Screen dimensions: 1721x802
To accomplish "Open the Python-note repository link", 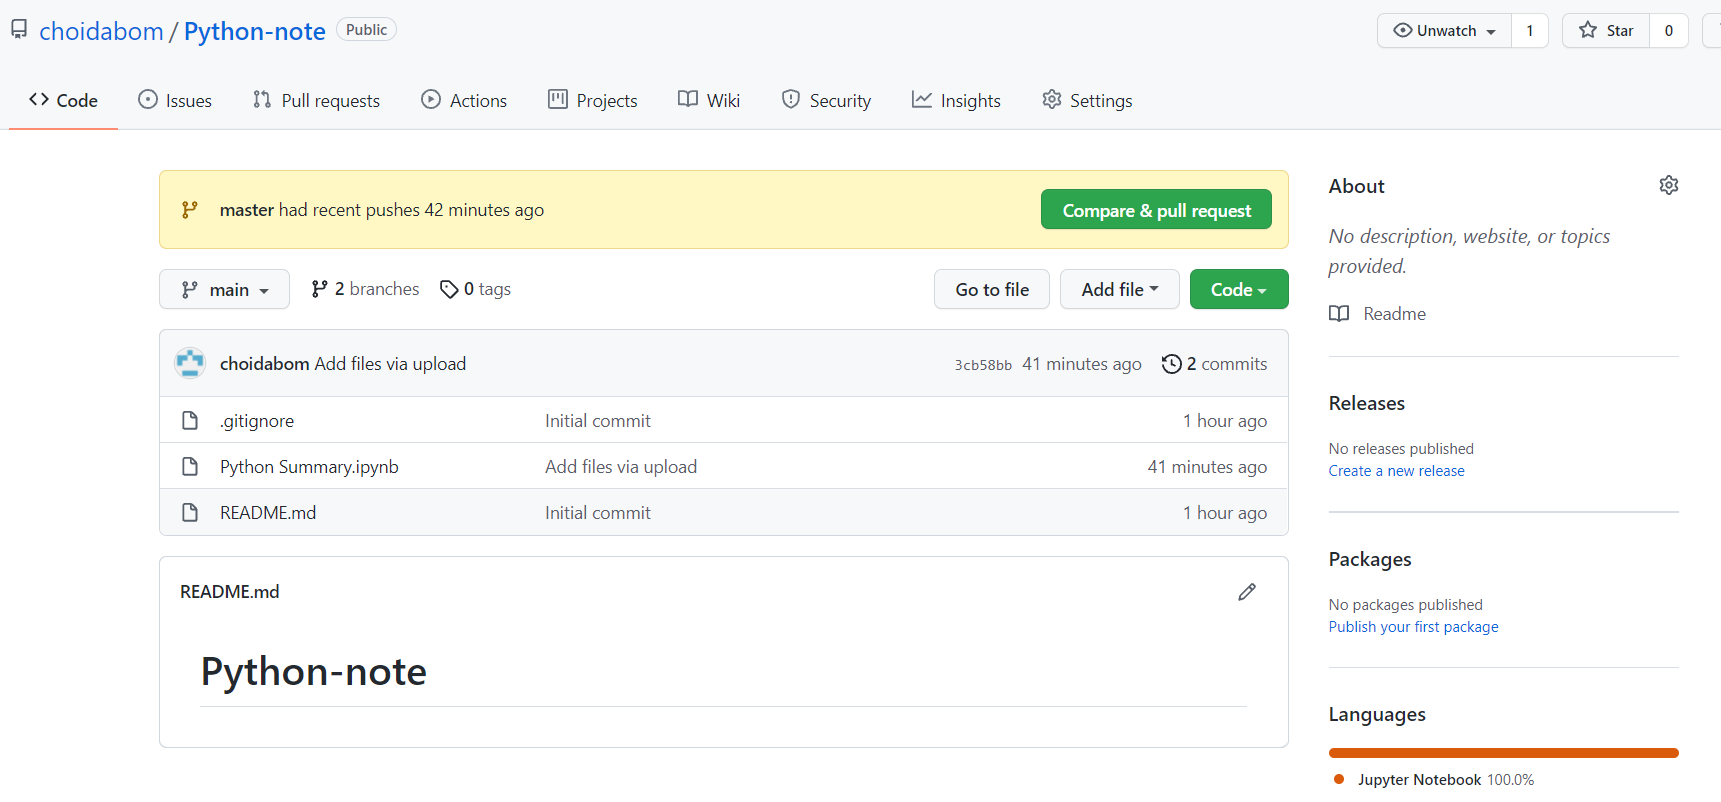I will point(254,31).
